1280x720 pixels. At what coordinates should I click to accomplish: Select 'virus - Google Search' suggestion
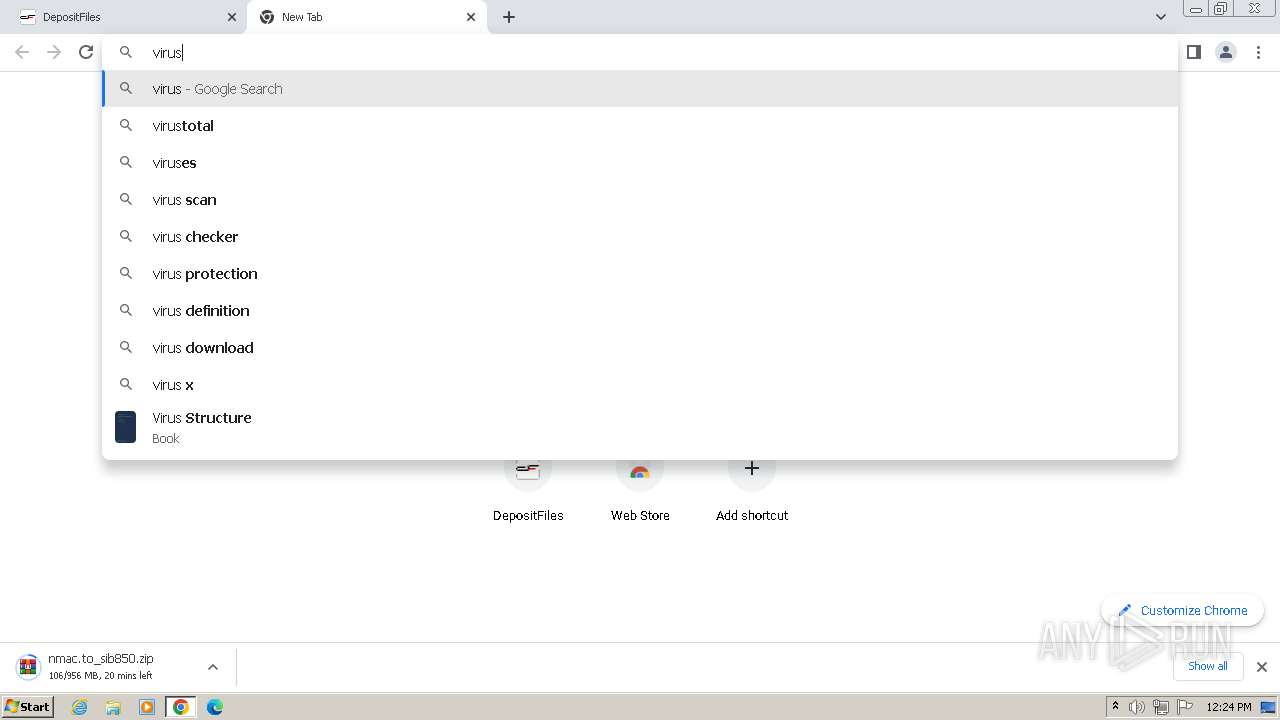click(640, 88)
